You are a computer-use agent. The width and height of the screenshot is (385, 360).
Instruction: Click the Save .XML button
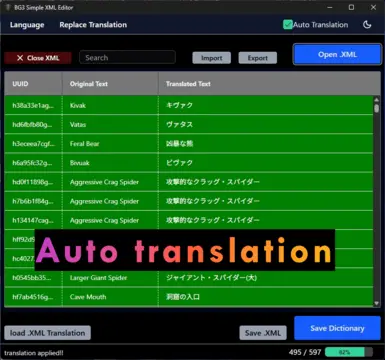(263, 333)
